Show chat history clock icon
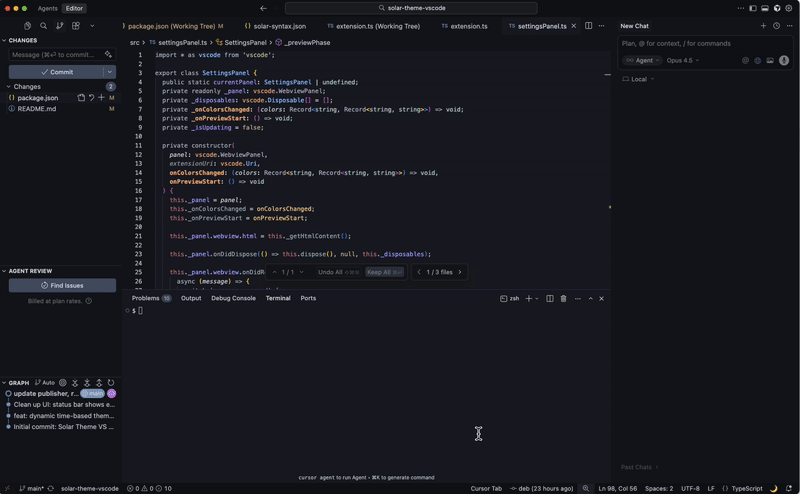The height and width of the screenshot is (494, 800). pyautogui.click(x=777, y=26)
